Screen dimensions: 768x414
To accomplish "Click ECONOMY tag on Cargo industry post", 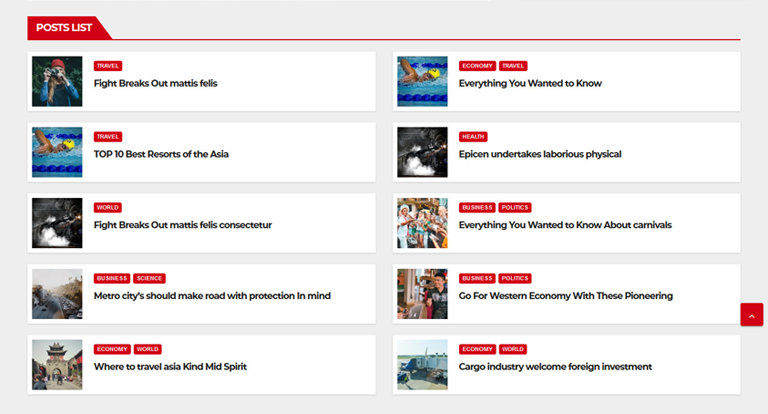I will 477,349.
